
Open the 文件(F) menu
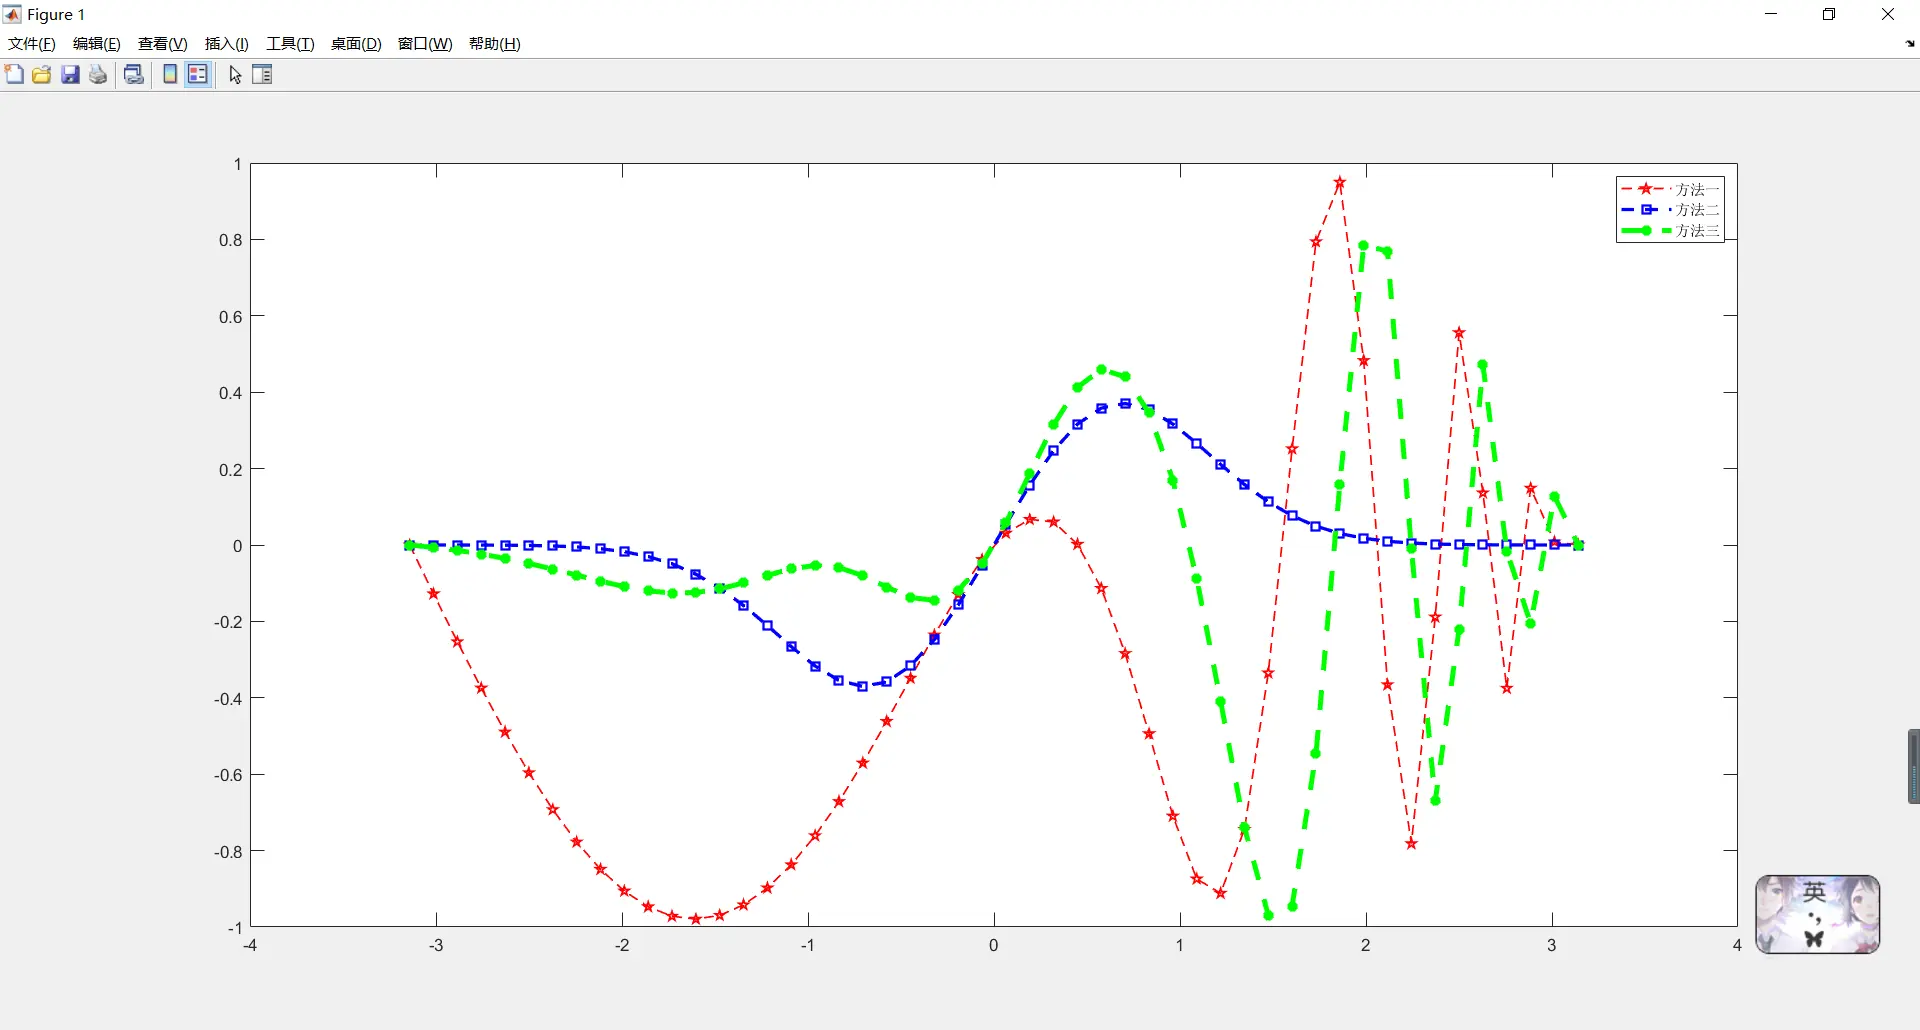click(x=32, y=44)
